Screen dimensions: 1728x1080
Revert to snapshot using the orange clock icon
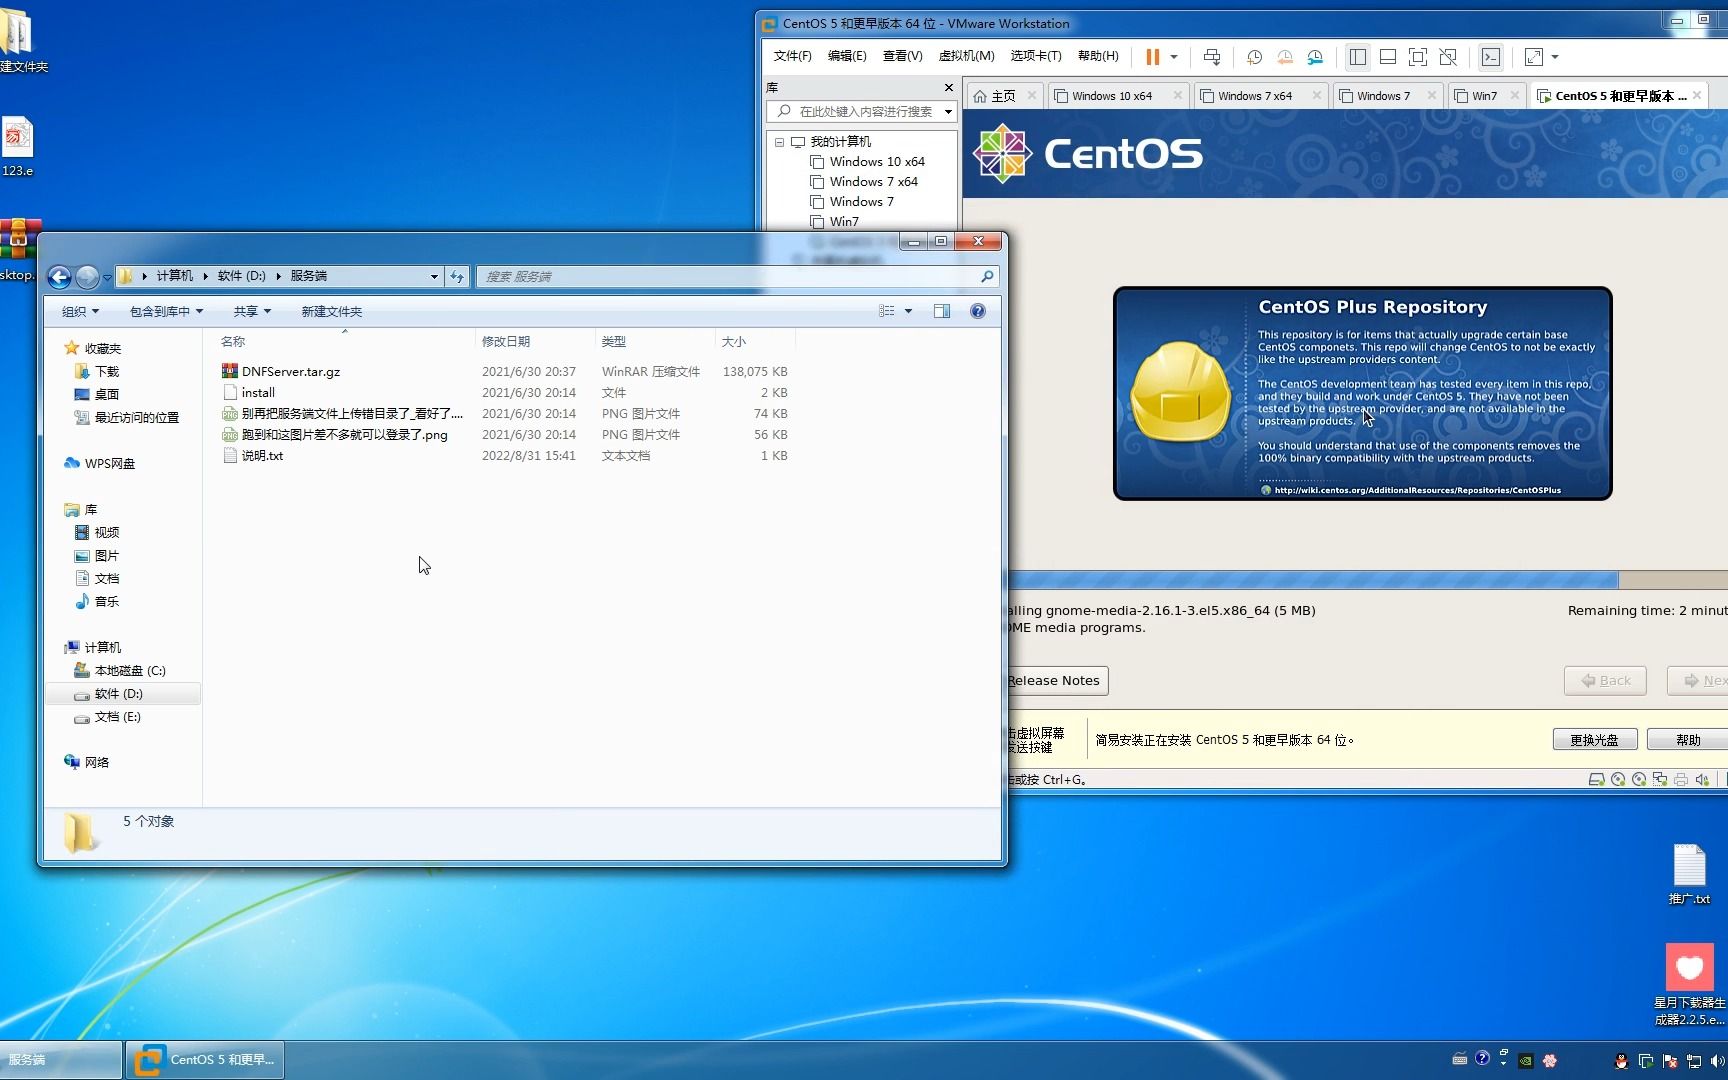1285,57
